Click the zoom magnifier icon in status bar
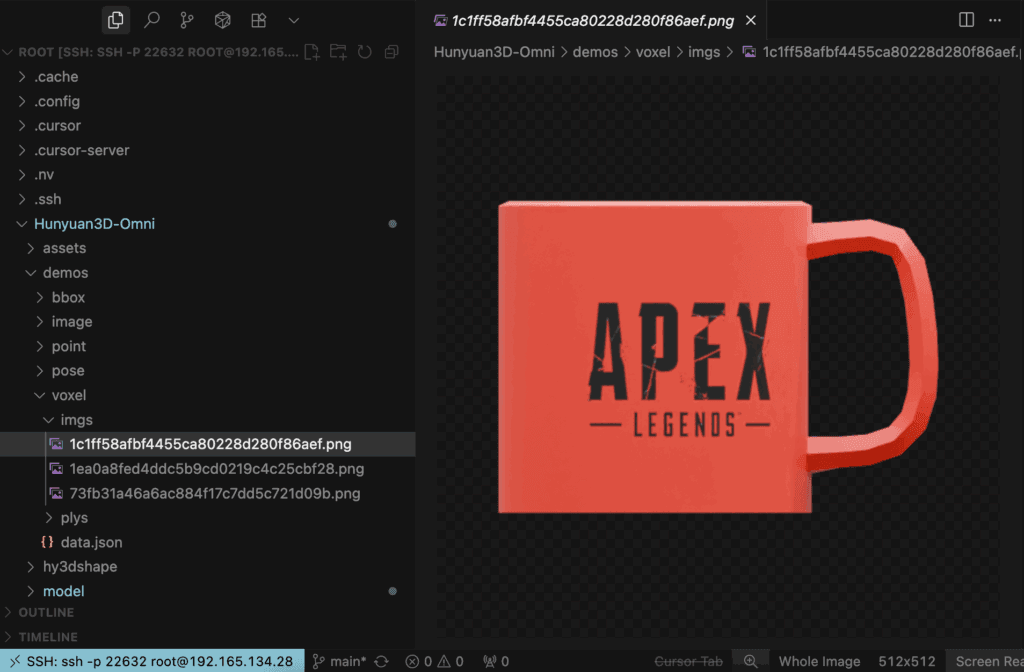This screenshot has height=672, width=1024. pyautogui.click(x=750, y=661)
